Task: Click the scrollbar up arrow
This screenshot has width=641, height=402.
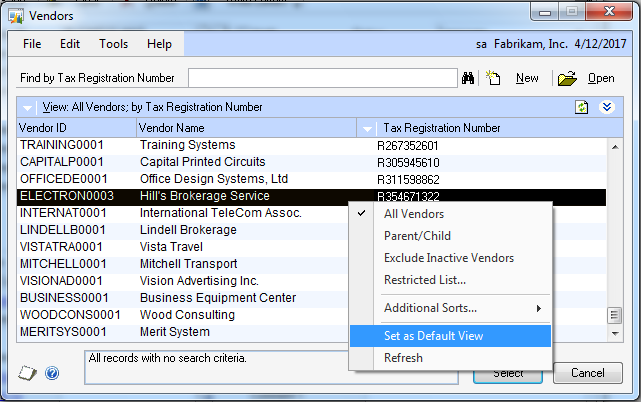Action: [615, 147]
